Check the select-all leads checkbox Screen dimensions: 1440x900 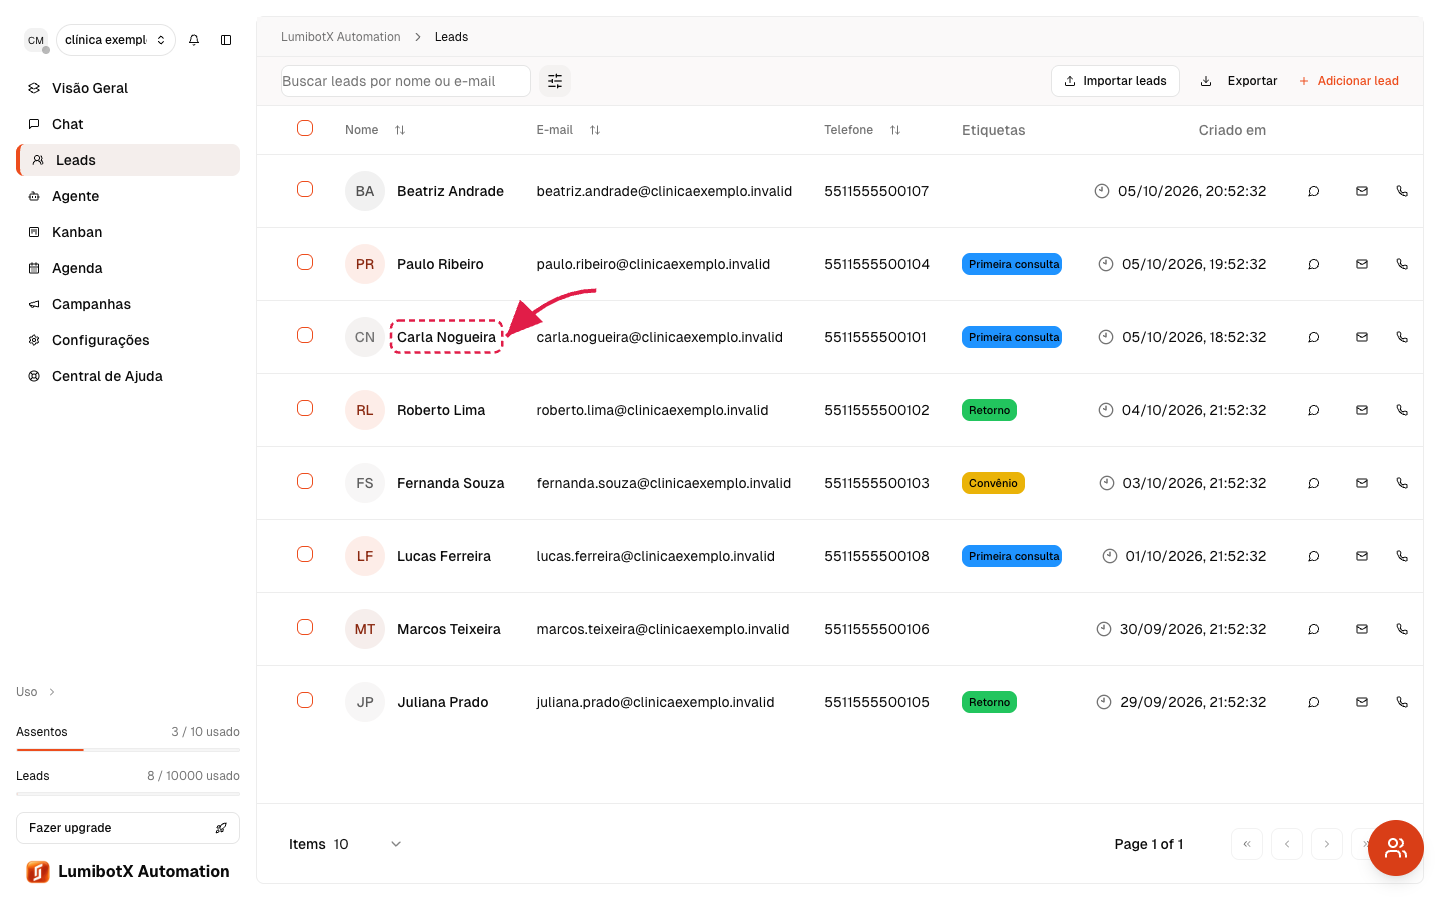tap(305, 128)
